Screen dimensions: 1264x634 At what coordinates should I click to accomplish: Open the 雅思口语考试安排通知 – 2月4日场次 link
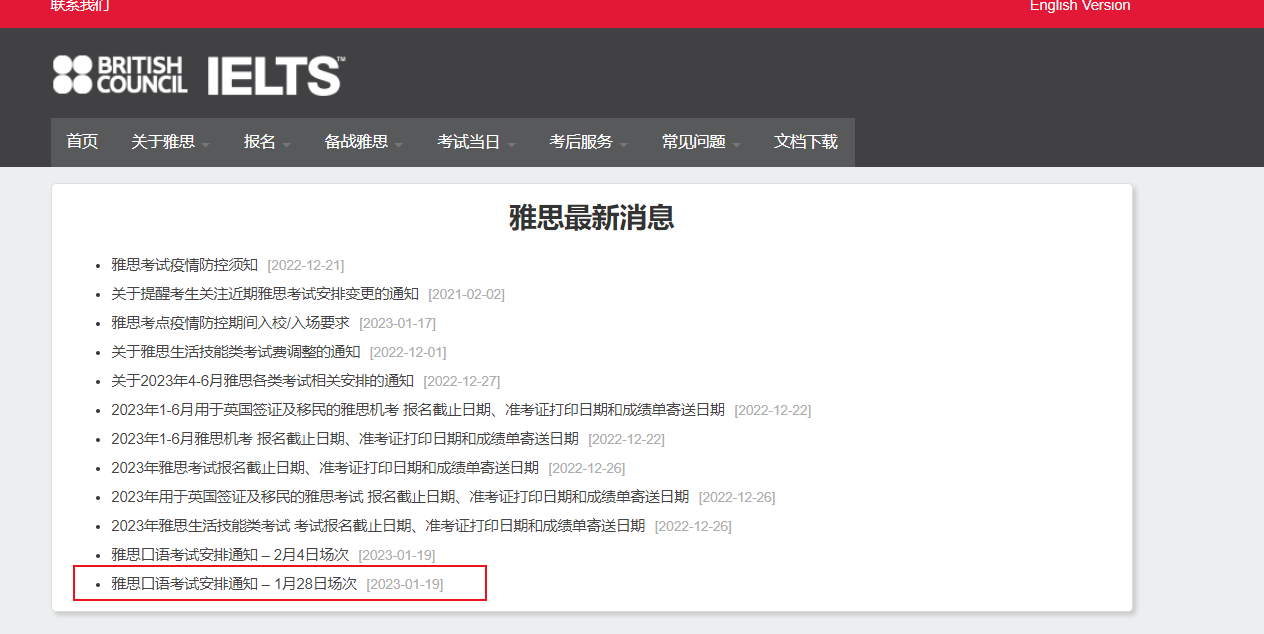click(x=229, y=555)
